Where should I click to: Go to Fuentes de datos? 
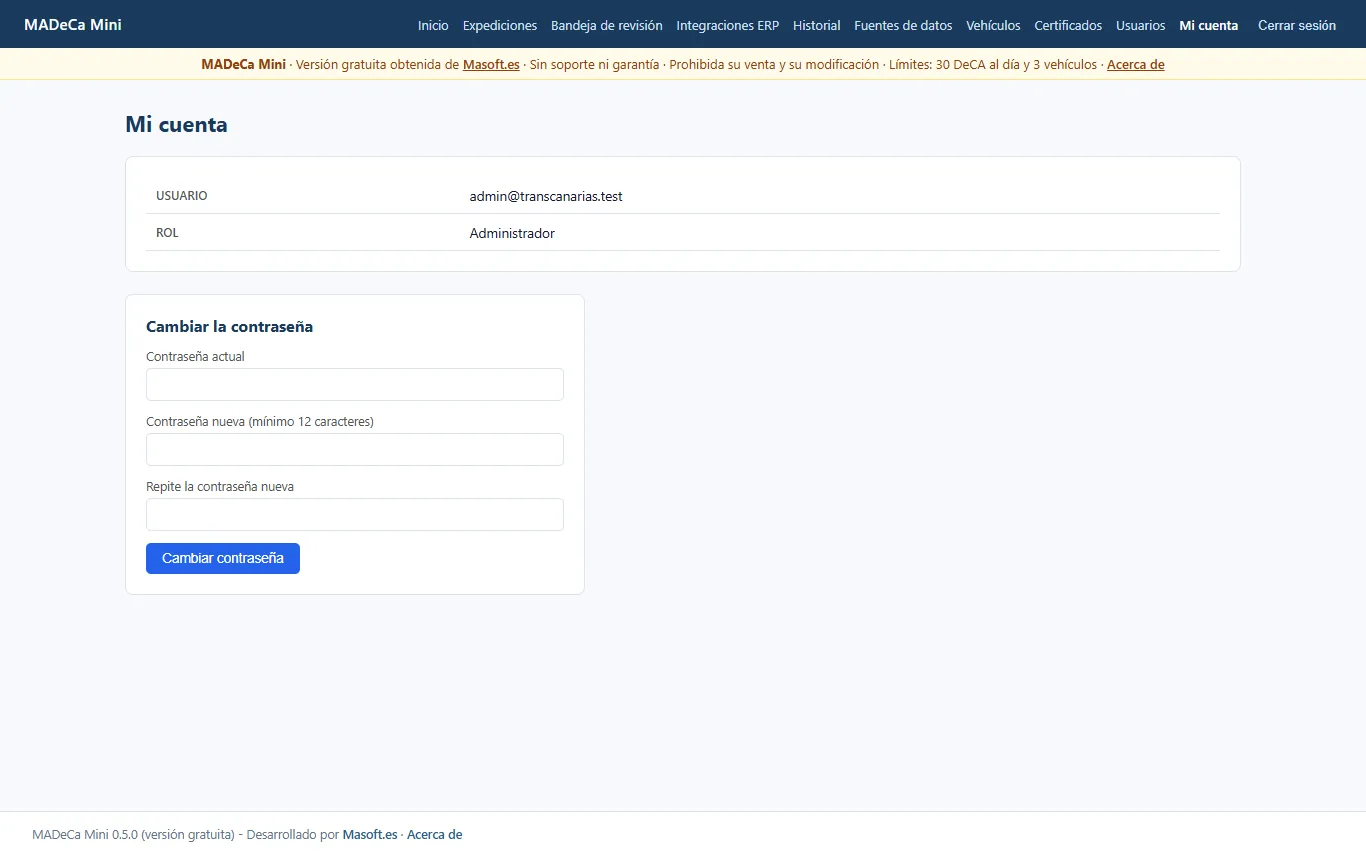coord(903,25)
